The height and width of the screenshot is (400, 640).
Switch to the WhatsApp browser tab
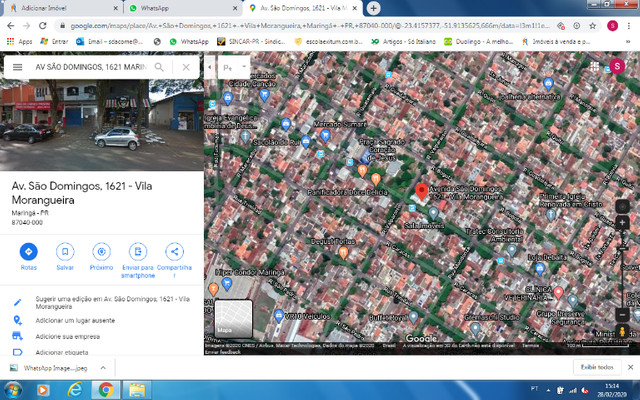tap(180, 8)
